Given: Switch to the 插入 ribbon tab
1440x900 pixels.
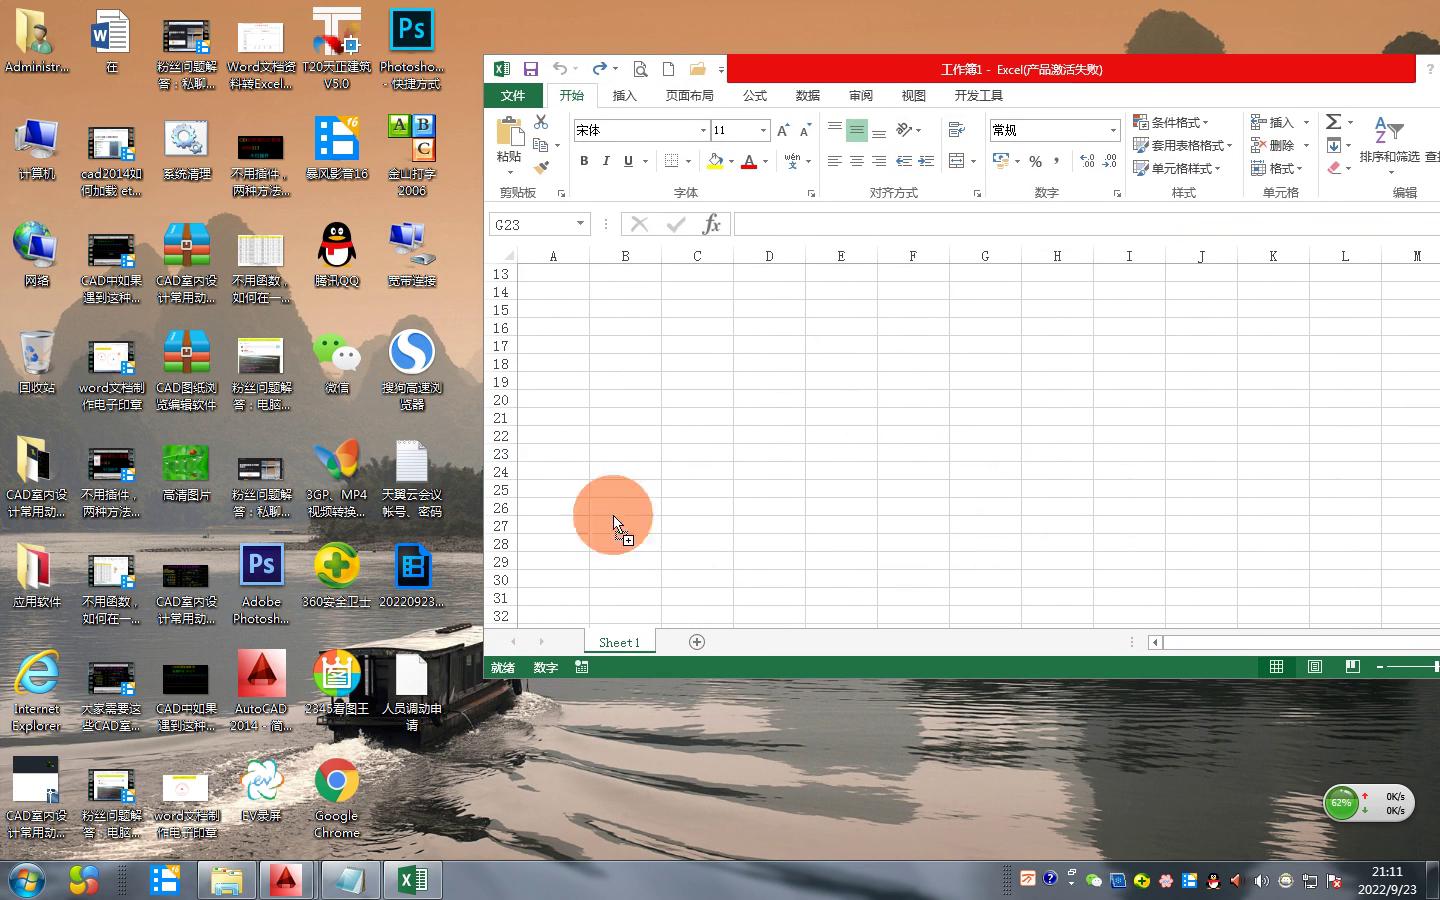Looking at the screenshot, I should click(x=624, y=95).
